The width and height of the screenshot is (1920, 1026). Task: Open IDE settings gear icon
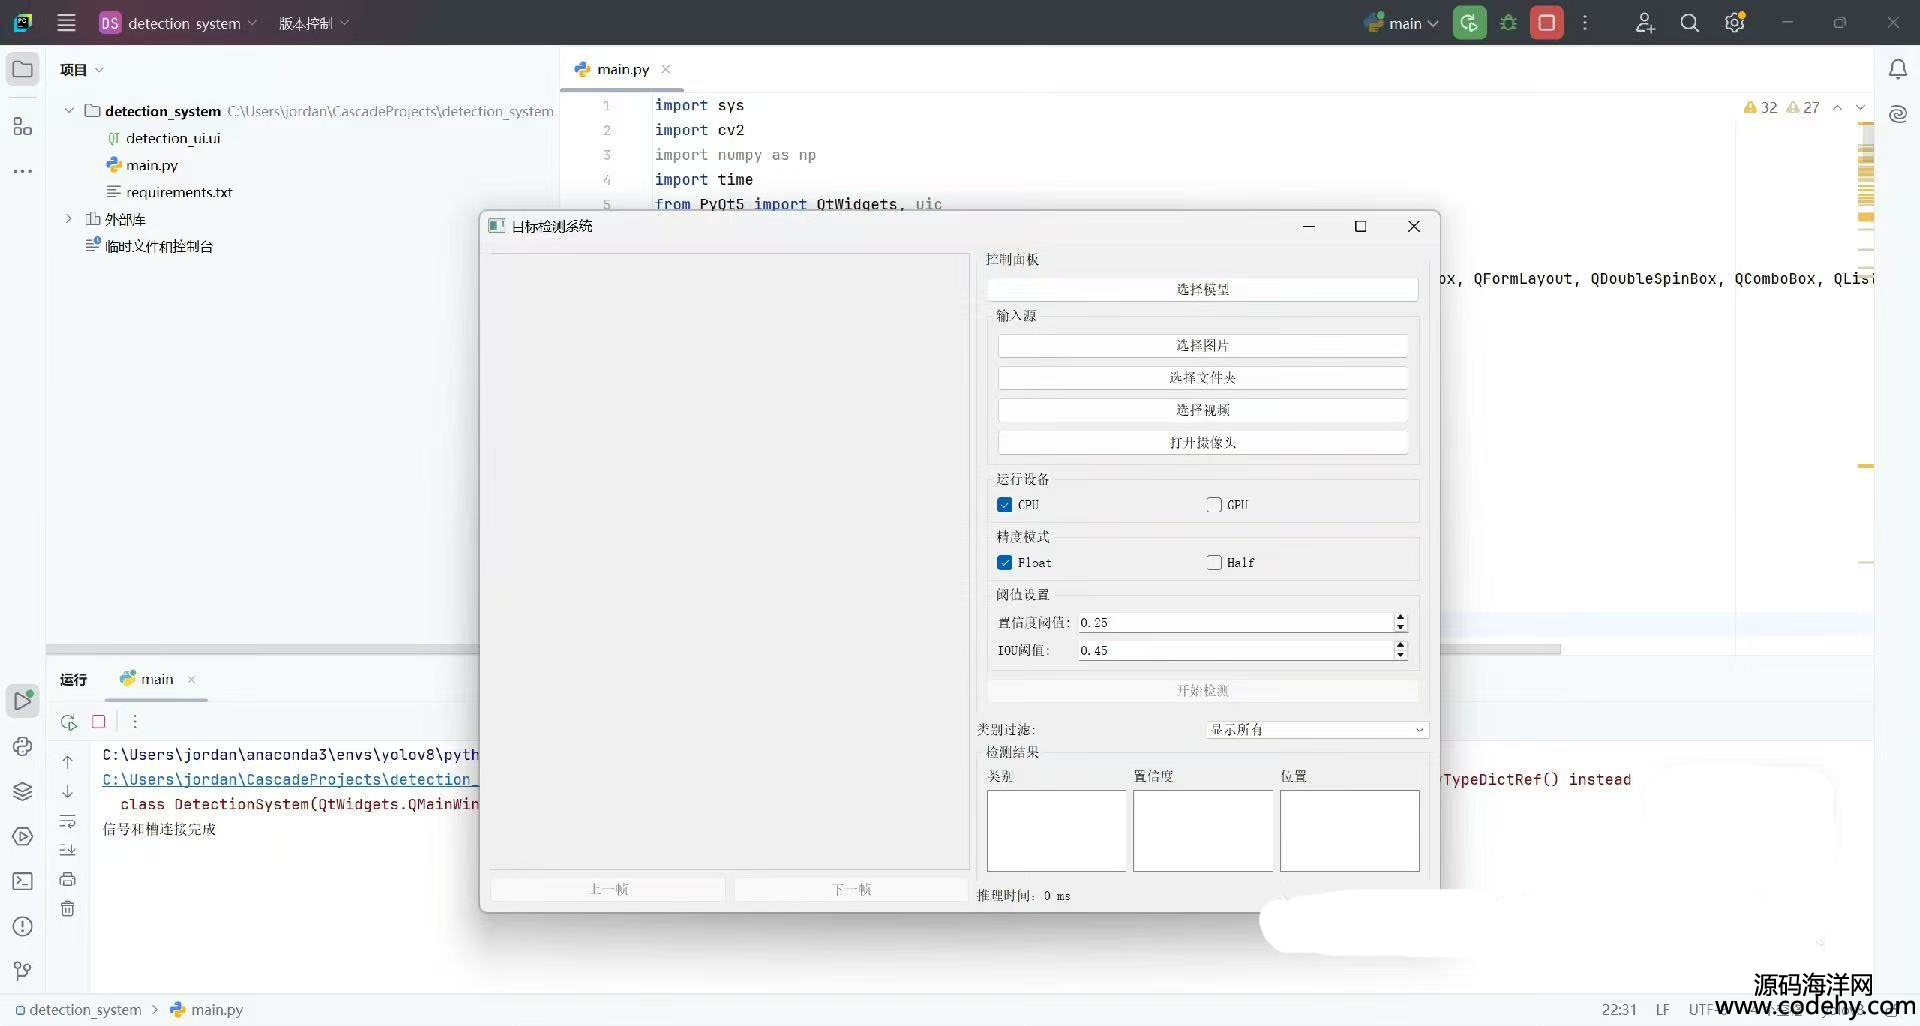(x=1734, y=23)
